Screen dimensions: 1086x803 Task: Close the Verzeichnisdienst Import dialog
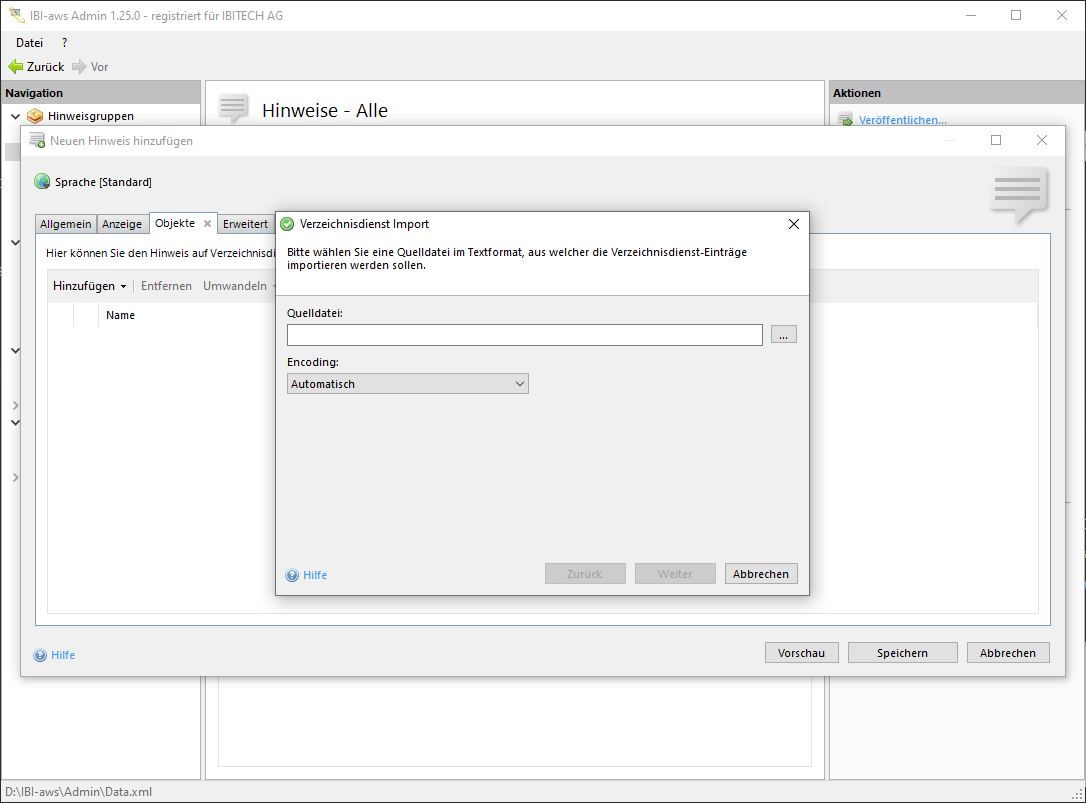point(794,224)
